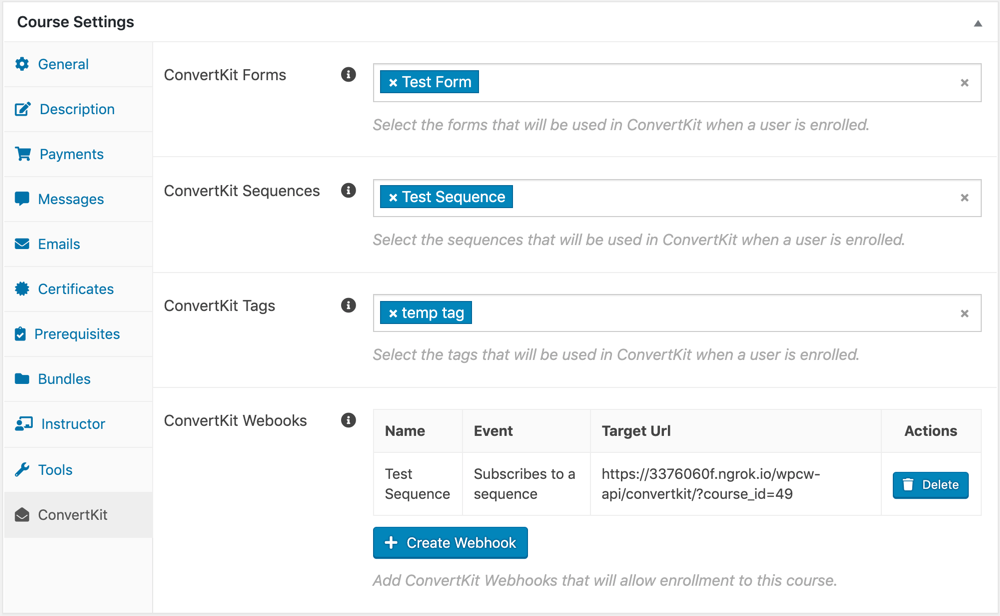This screenshot has width=1000, height=616.
Task: Go to the Certificates tab
Action: pos(75,289)
